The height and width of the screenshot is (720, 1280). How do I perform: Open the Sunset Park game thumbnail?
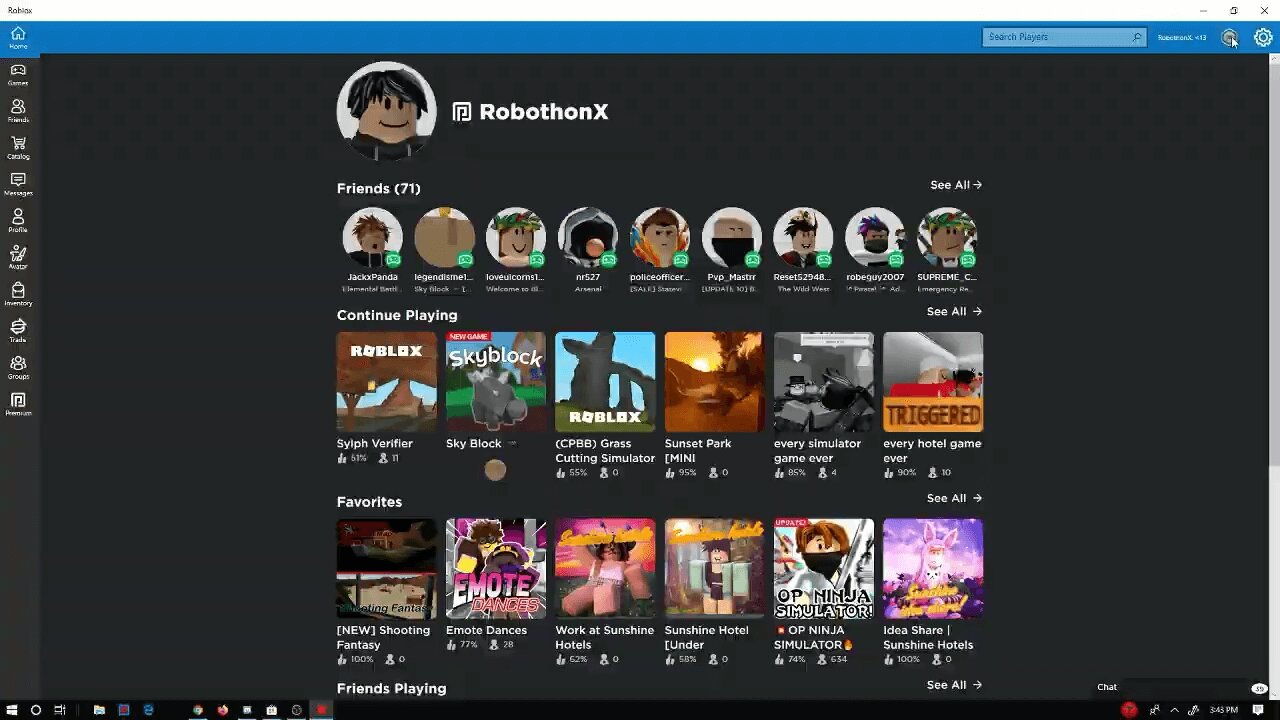click(714, 382)
